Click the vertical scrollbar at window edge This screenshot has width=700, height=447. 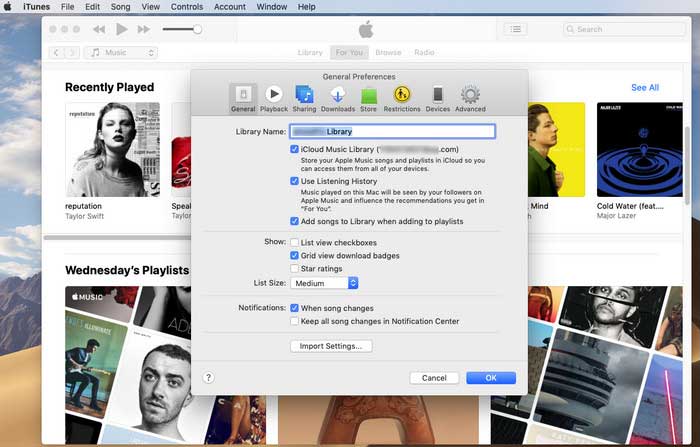[x=688, y=165]
